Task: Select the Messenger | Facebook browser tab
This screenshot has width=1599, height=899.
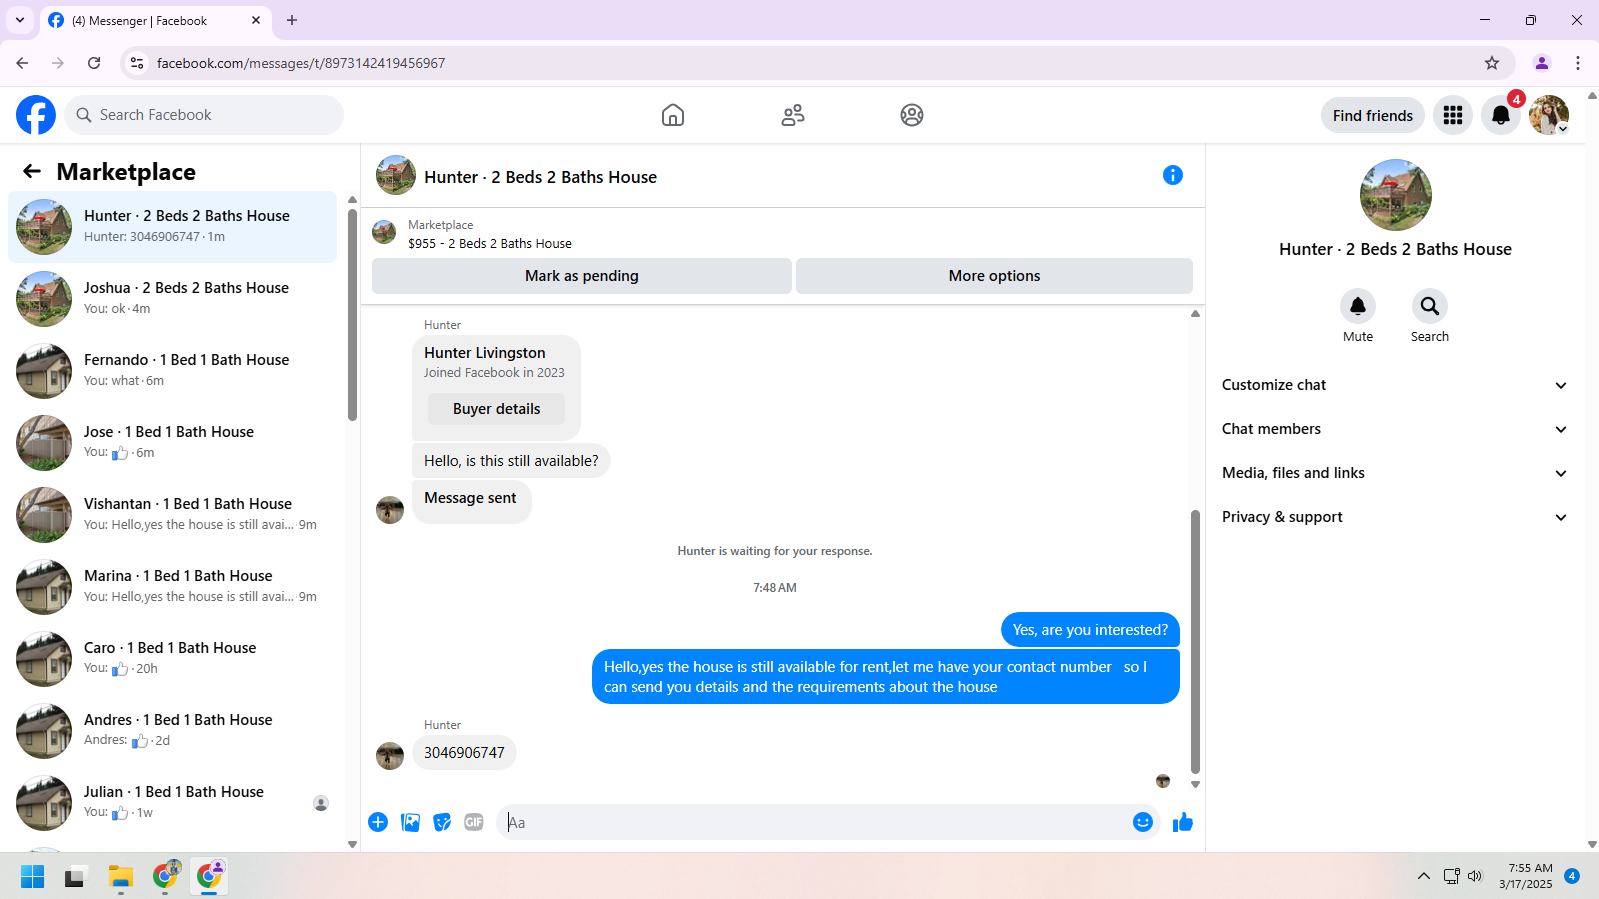Action: 155,21
